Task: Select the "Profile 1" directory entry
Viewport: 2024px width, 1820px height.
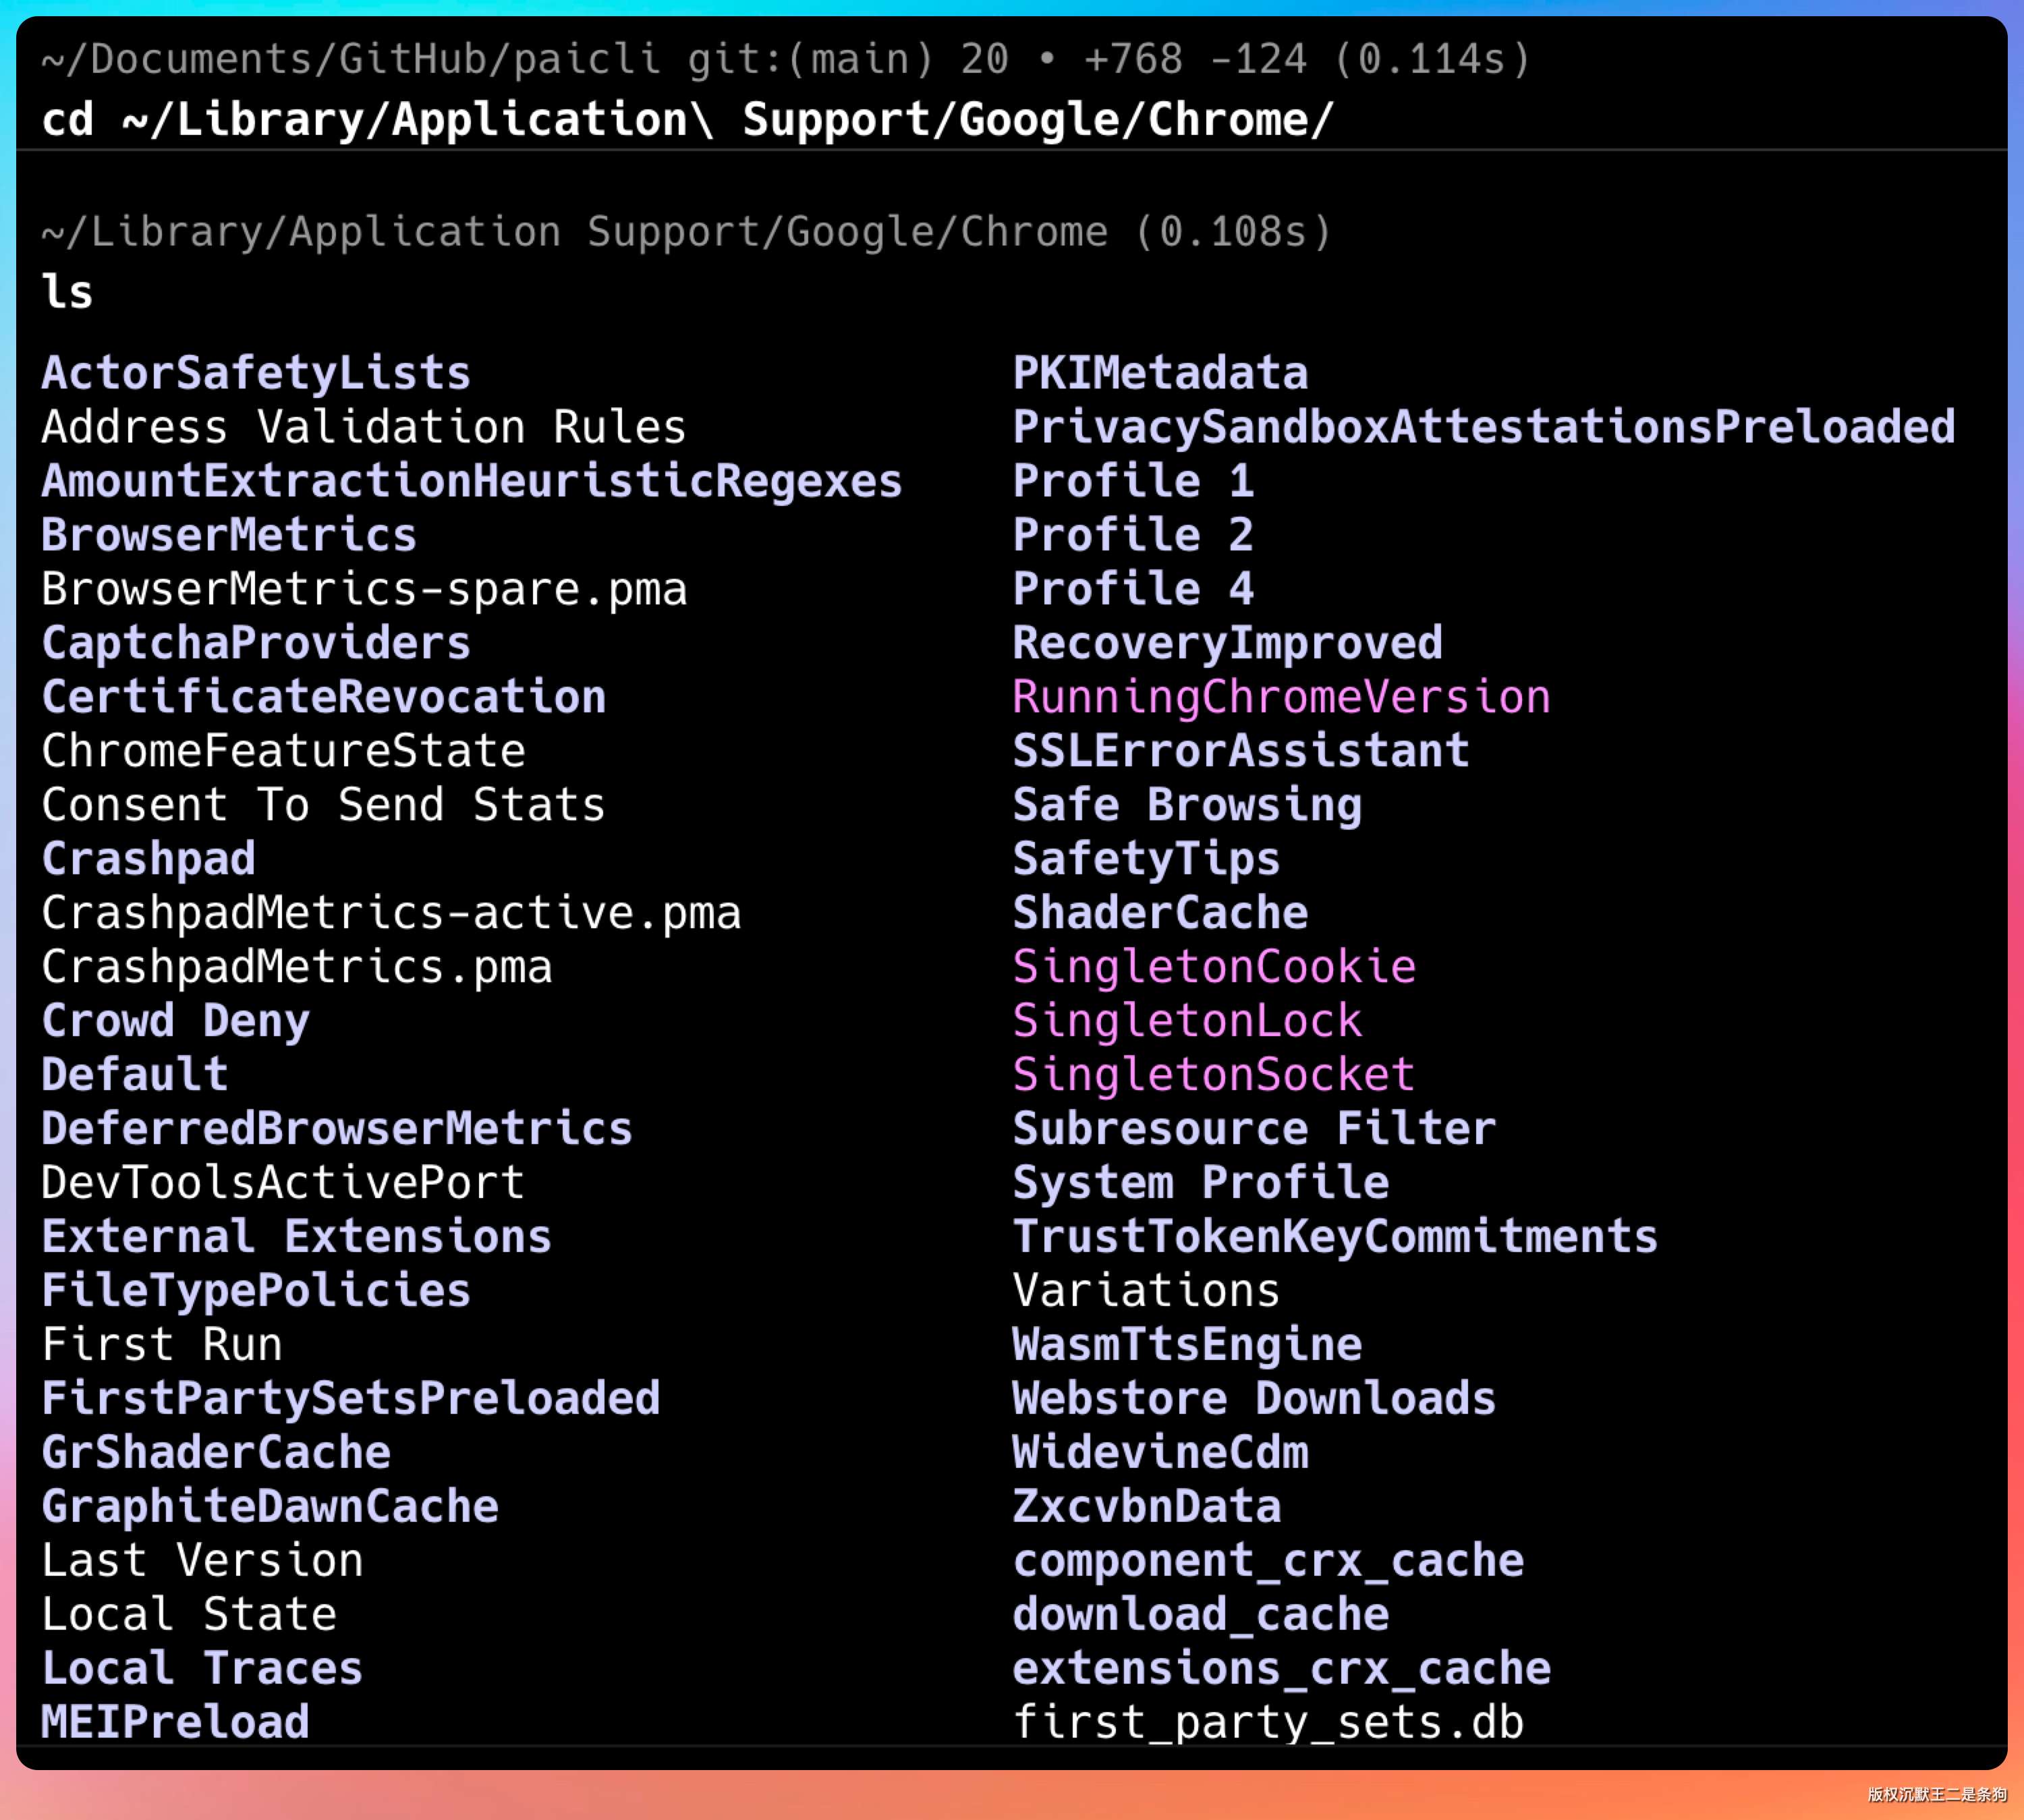Action: point(1133,481)
